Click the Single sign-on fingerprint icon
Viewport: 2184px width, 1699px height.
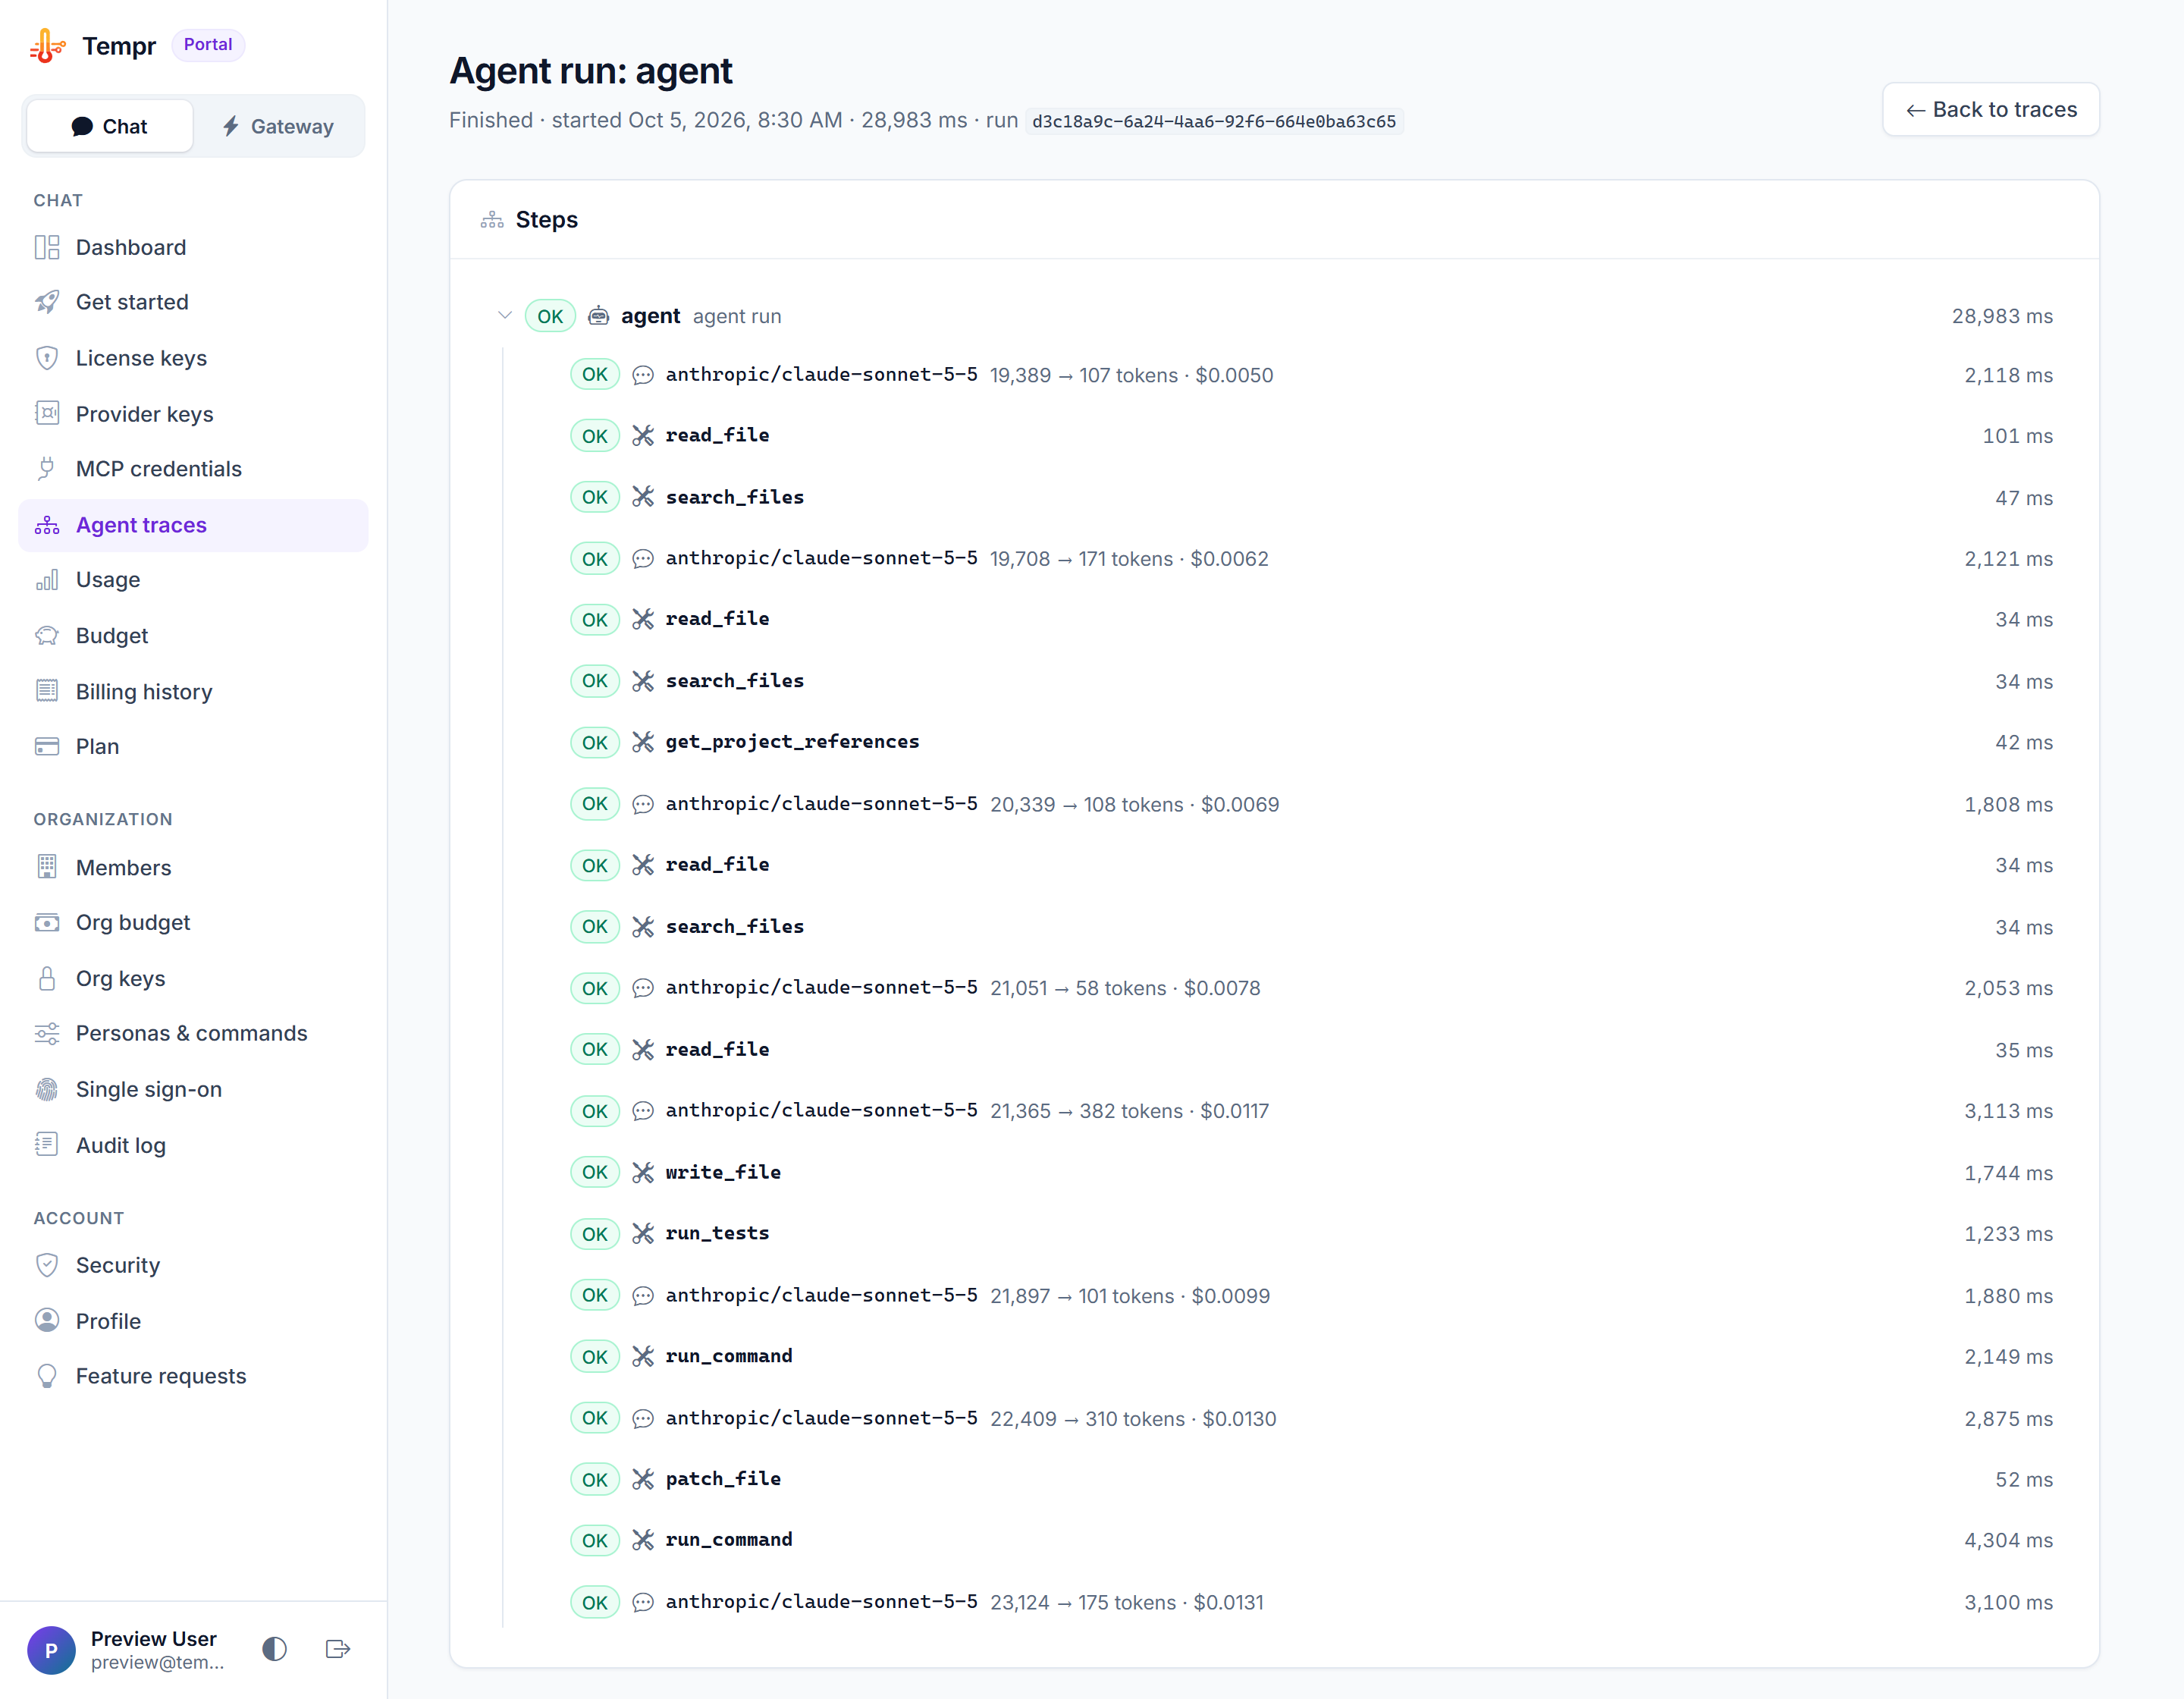coord(47,1090)
